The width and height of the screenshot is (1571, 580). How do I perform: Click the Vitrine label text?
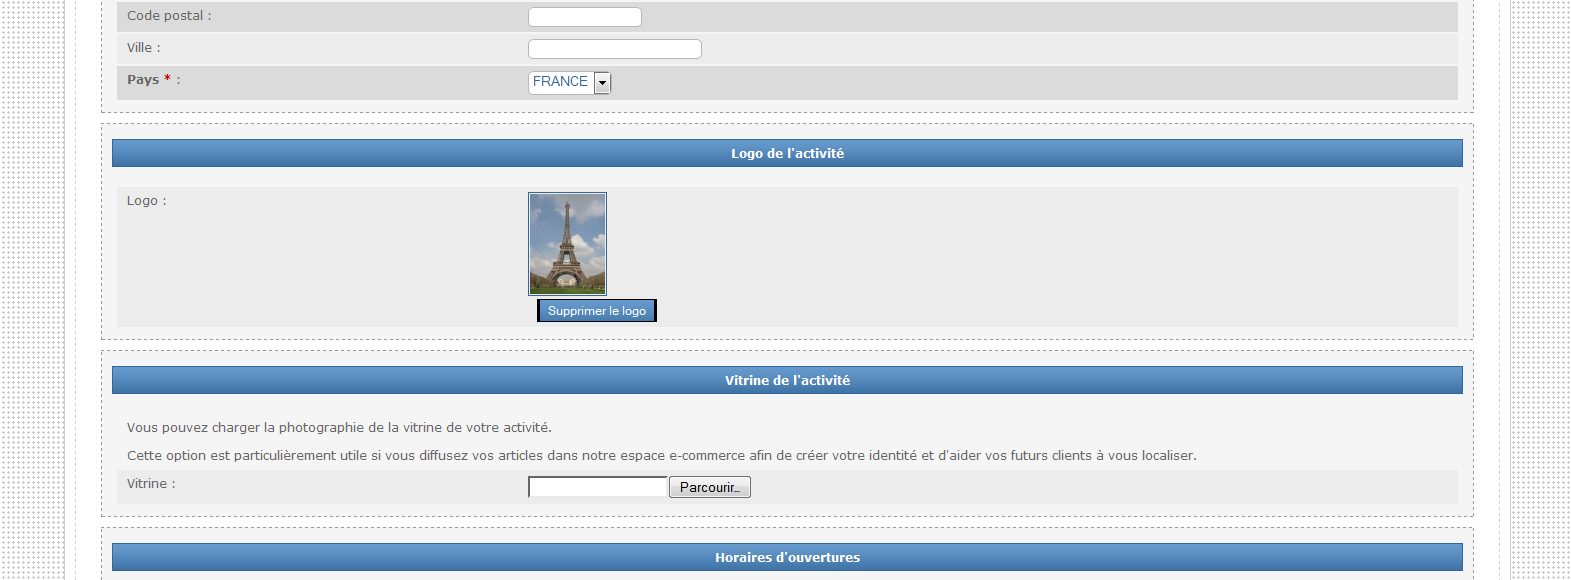tap(151, 484)
